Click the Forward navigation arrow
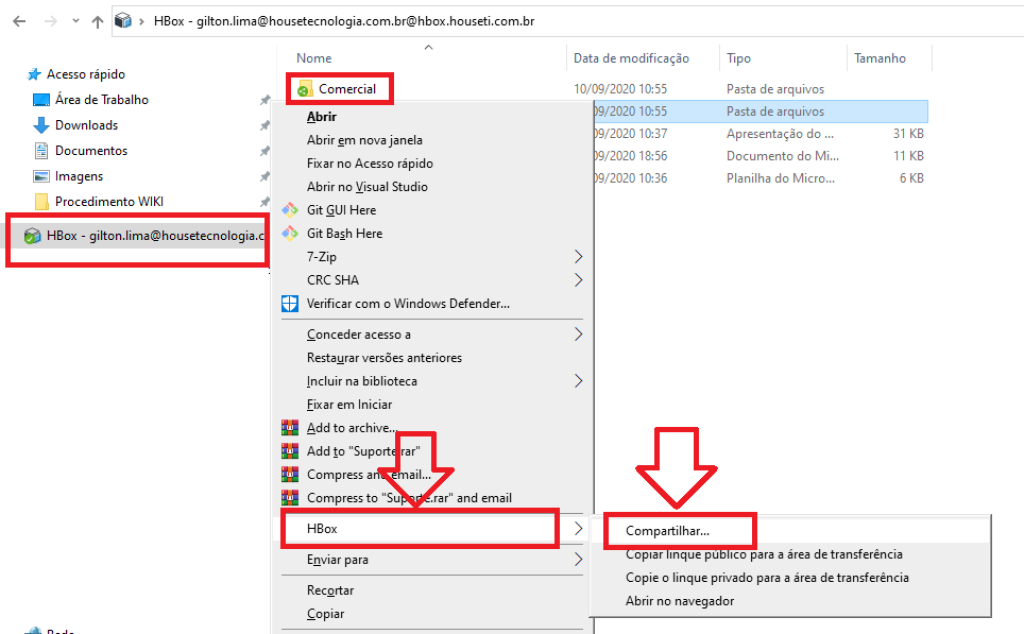 (x=50, y=22)
